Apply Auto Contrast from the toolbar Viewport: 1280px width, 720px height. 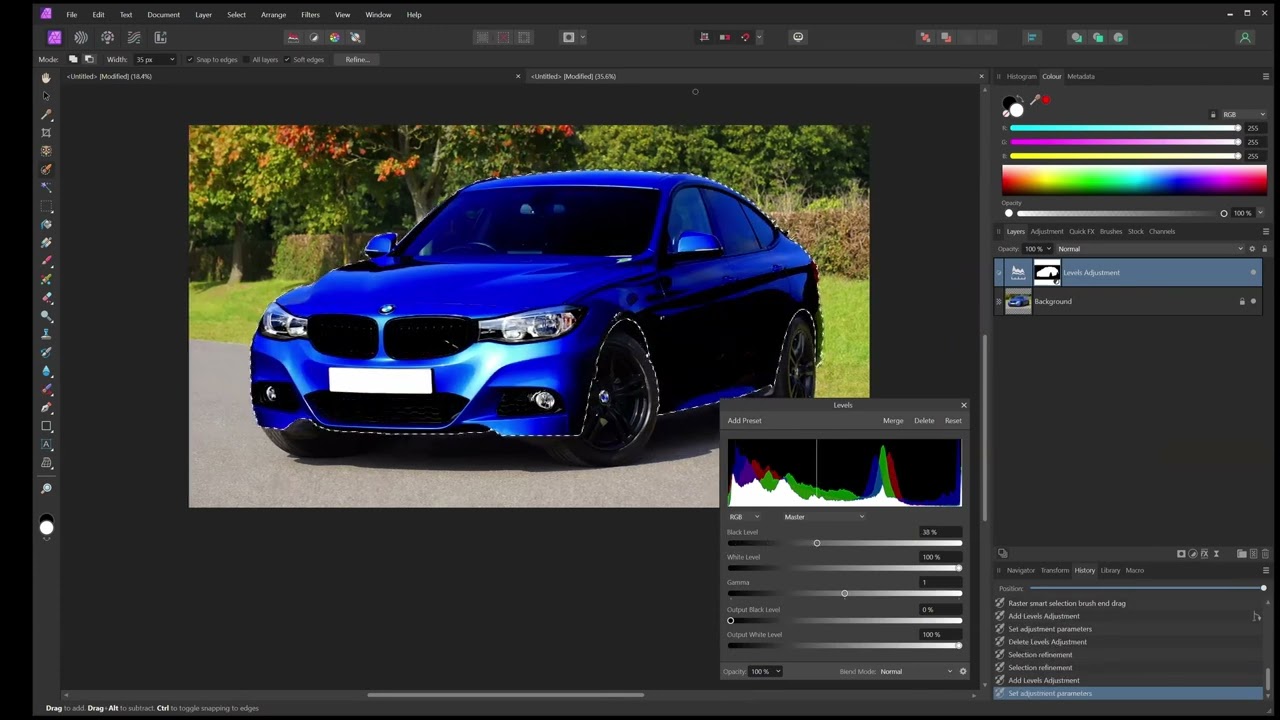point(314,37)
